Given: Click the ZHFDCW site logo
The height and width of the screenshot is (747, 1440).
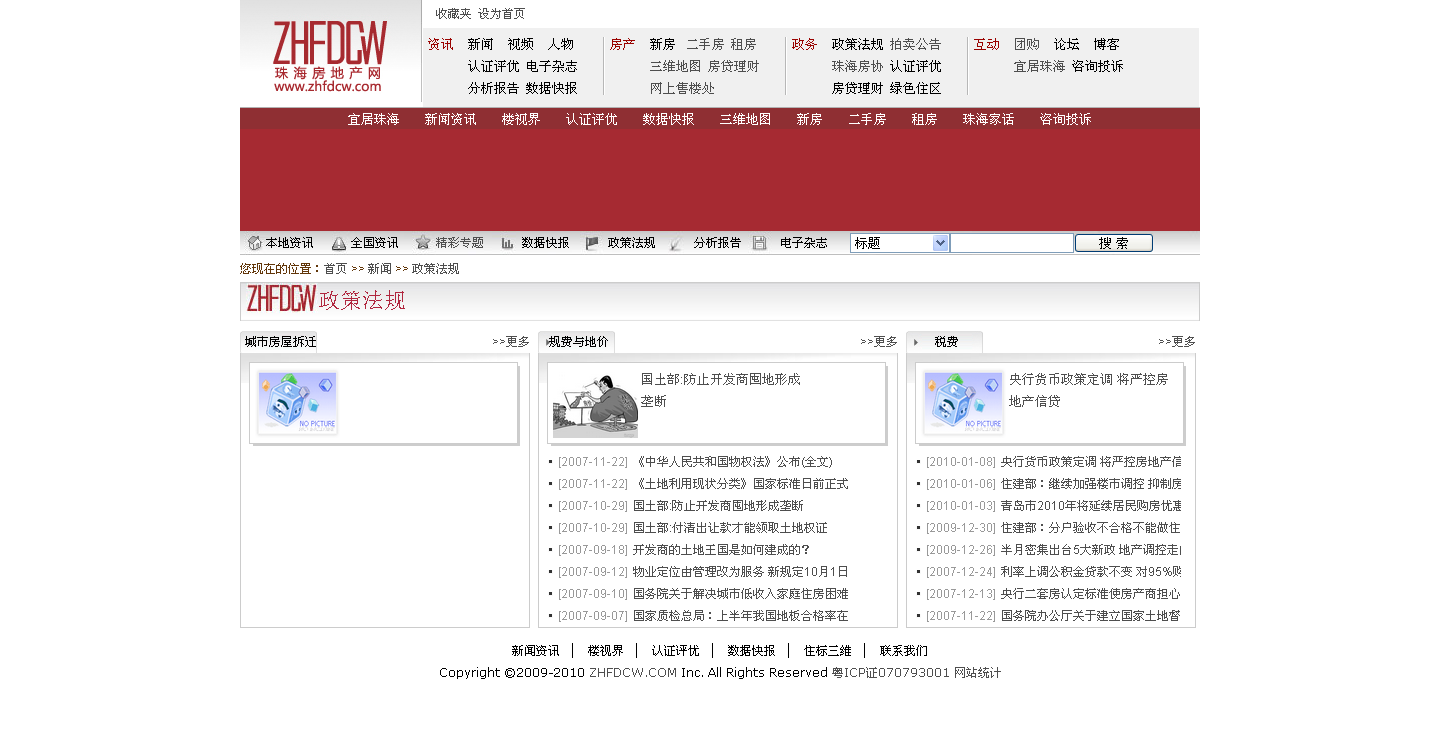Looking at the screenshot, I should [x=330, y=57].
